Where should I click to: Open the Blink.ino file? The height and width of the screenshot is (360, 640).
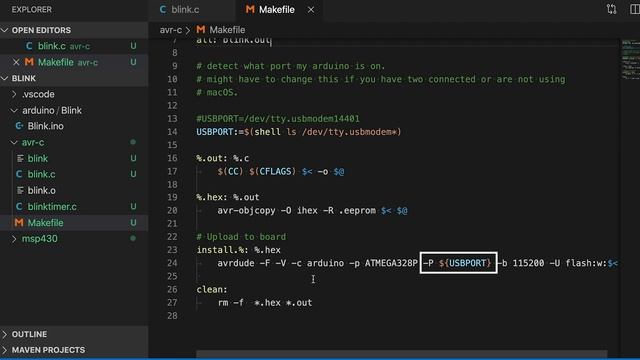pyautogui.click(x=45, y=126)
